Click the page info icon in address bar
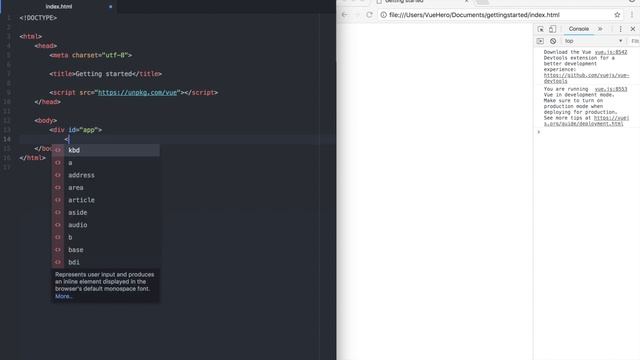Screen dimensions: 640x360 tap(384, 15)
